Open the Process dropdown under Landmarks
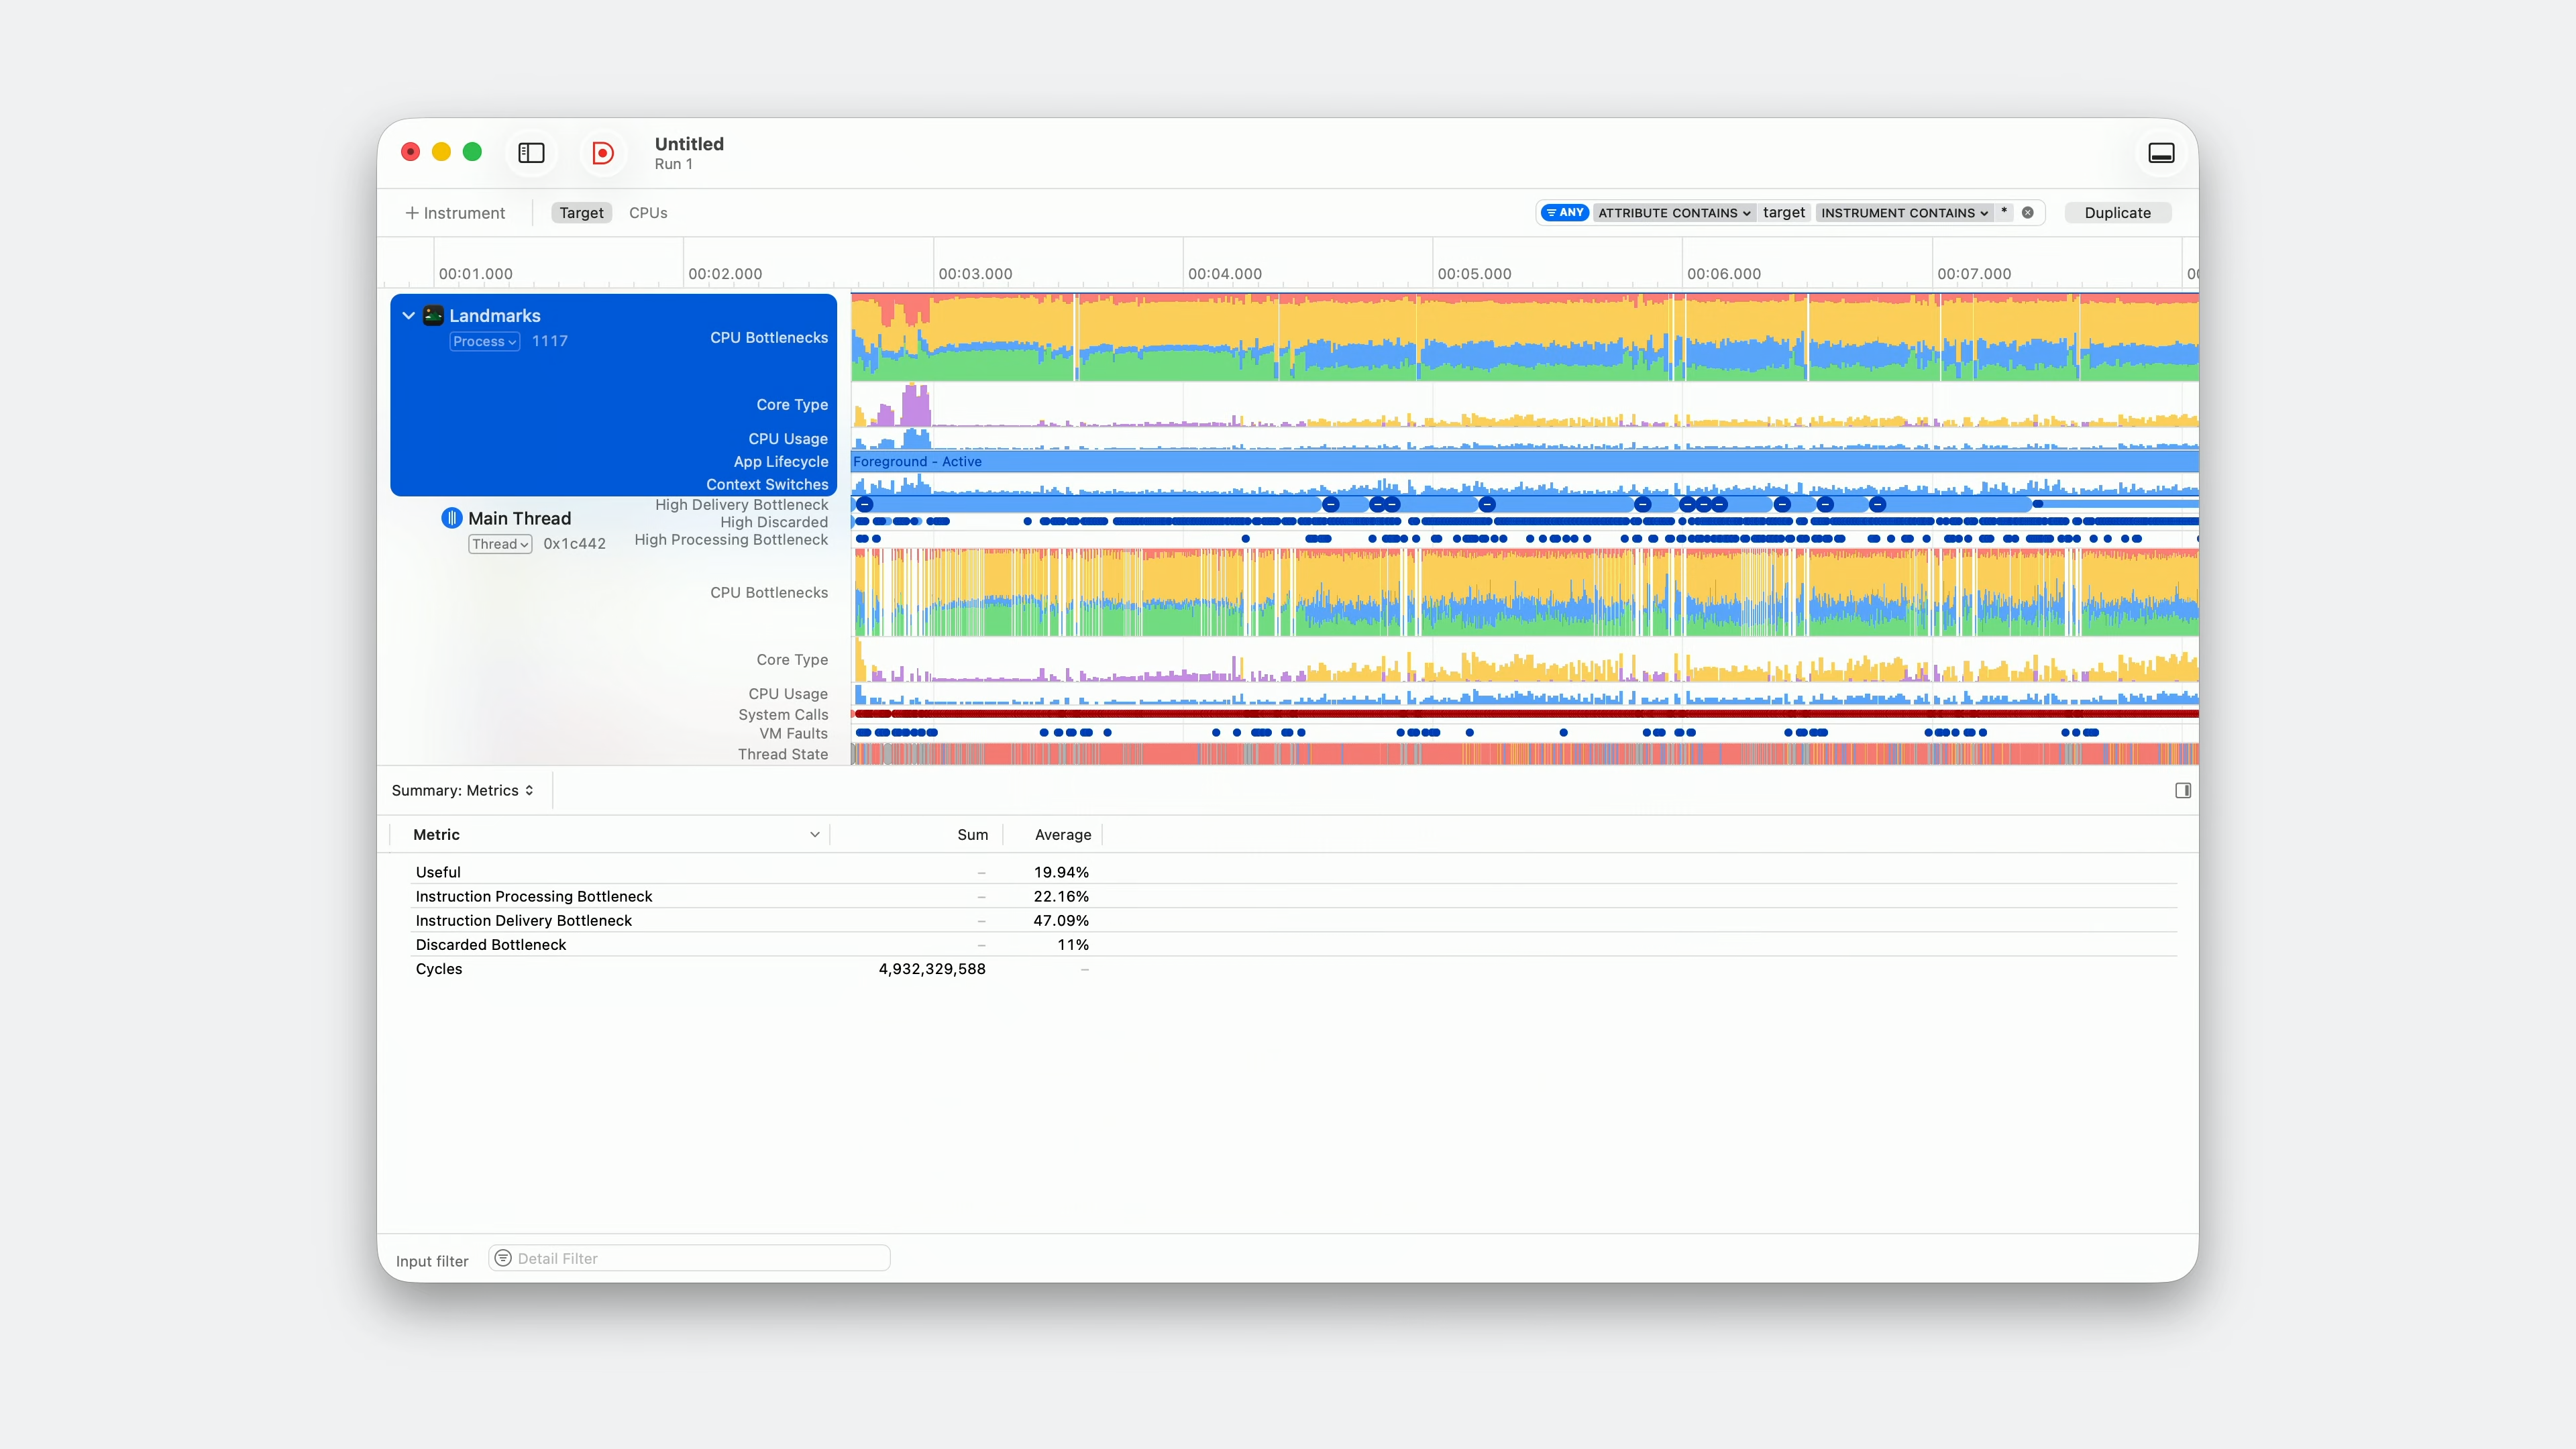2576x1449 pixels. [484, 342]
